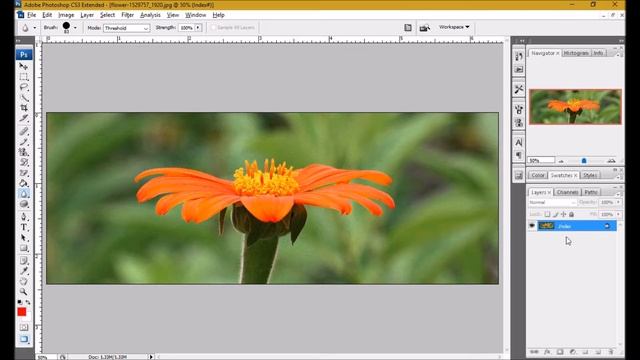Select the Magic Wand tool

24,98
